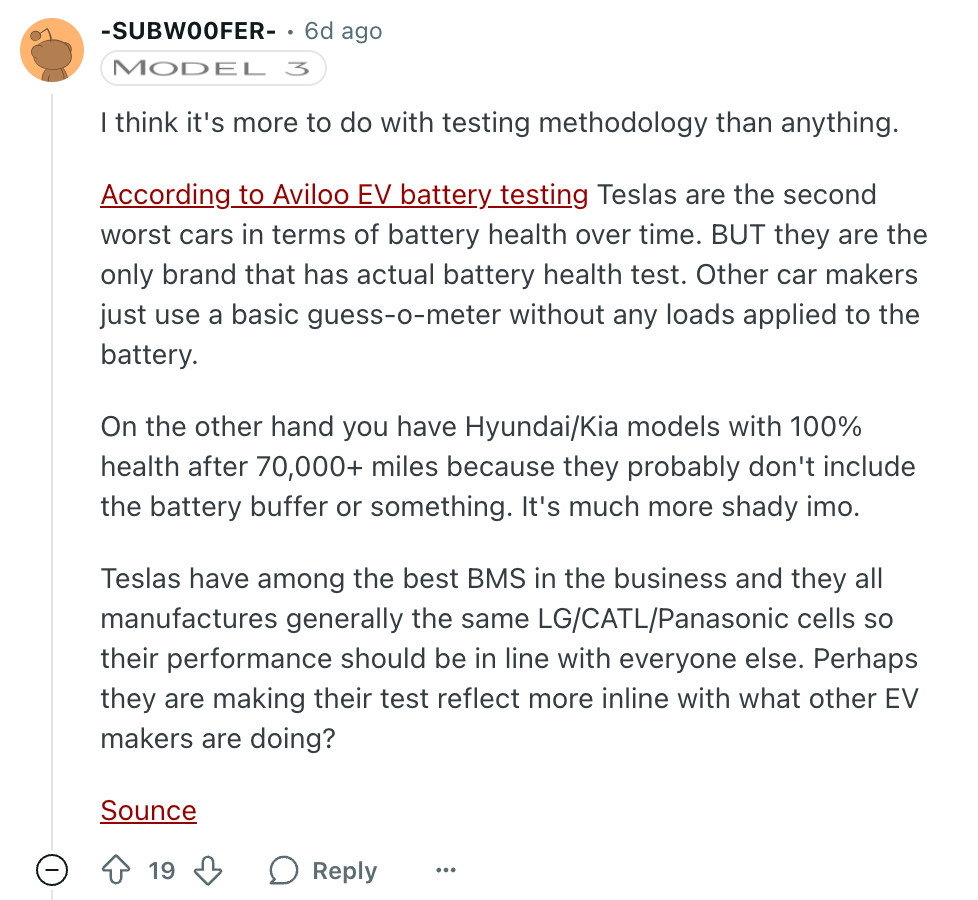
Task: Collapse the thread using the vertical line
Action: (x=52, y=450)
